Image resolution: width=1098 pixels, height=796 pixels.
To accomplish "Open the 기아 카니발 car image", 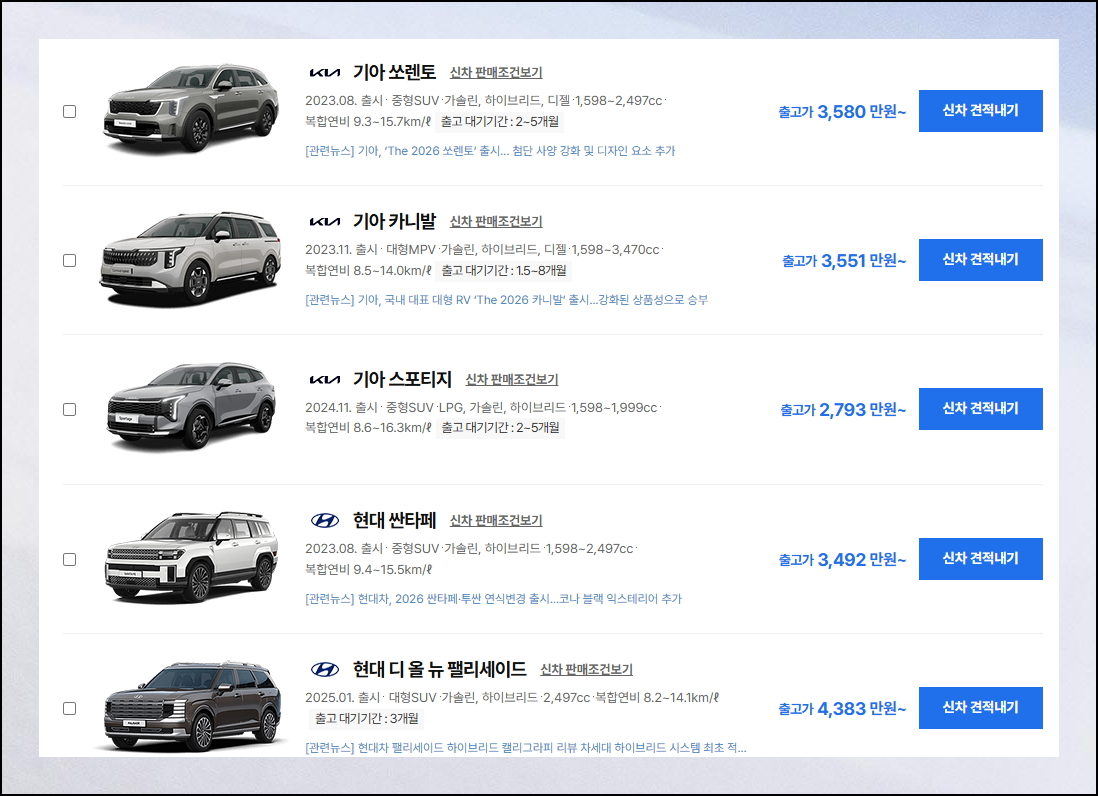I will pyautogui.click(x=190, y=259).
